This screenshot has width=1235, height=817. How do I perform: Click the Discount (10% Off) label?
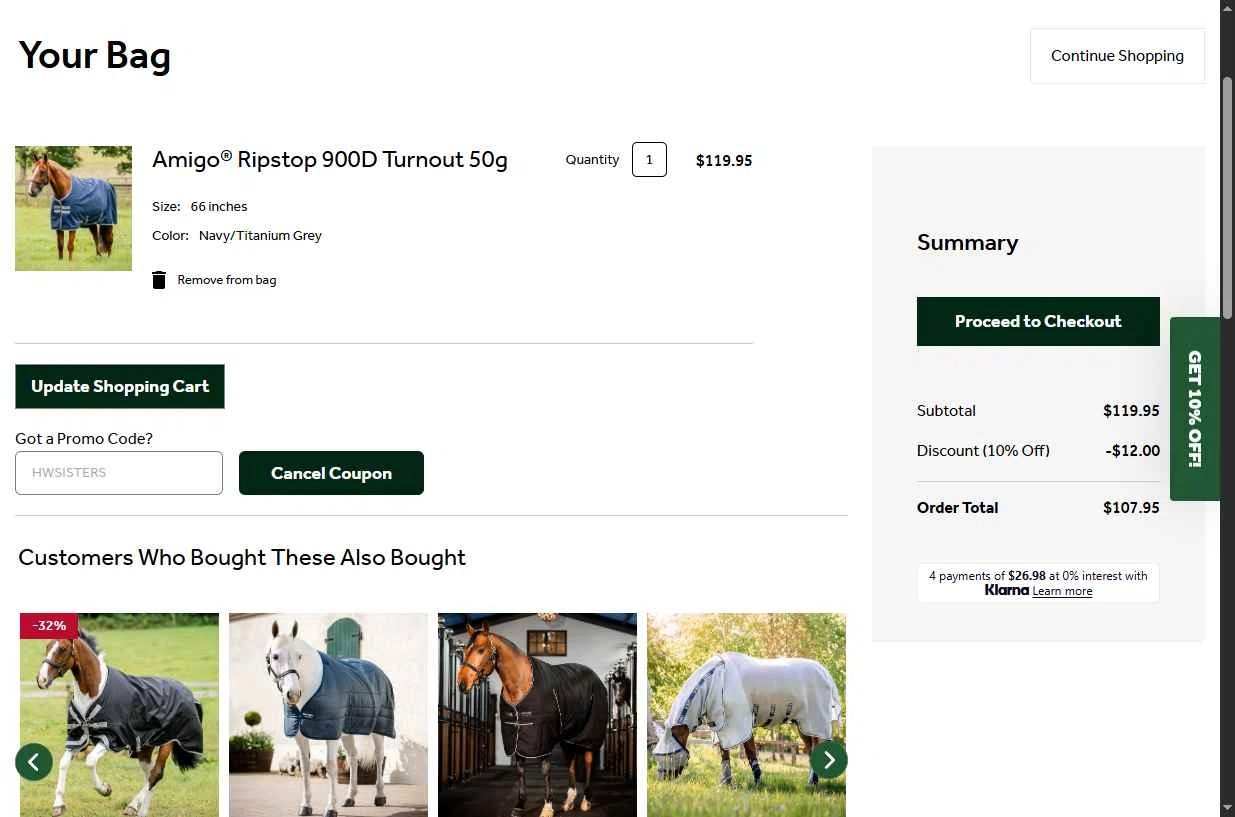click(x=983, y=451)
